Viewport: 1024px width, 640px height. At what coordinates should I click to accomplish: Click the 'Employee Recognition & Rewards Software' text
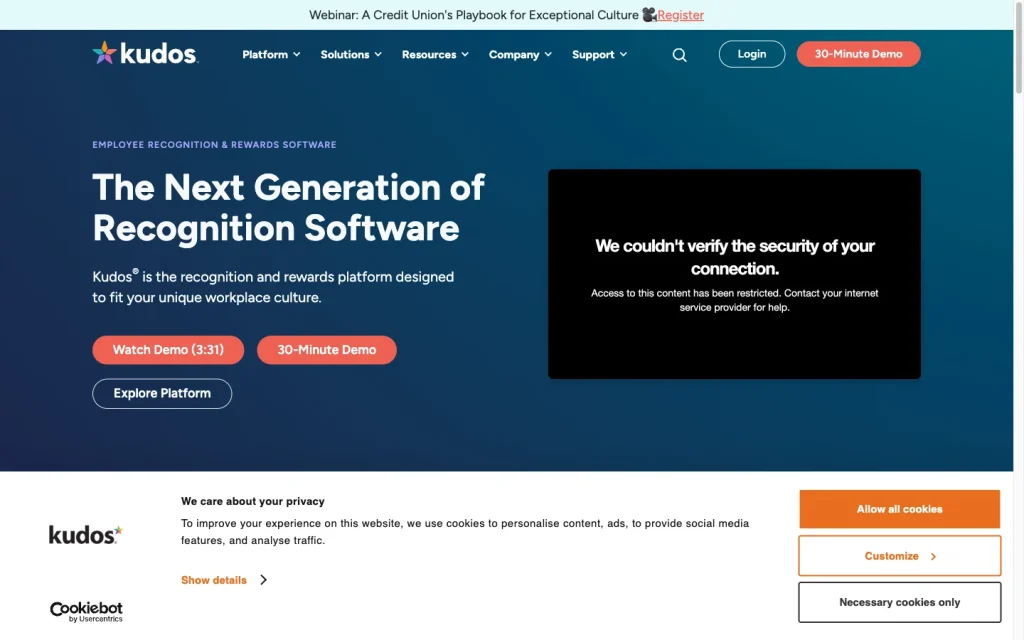tap(214, 145)
